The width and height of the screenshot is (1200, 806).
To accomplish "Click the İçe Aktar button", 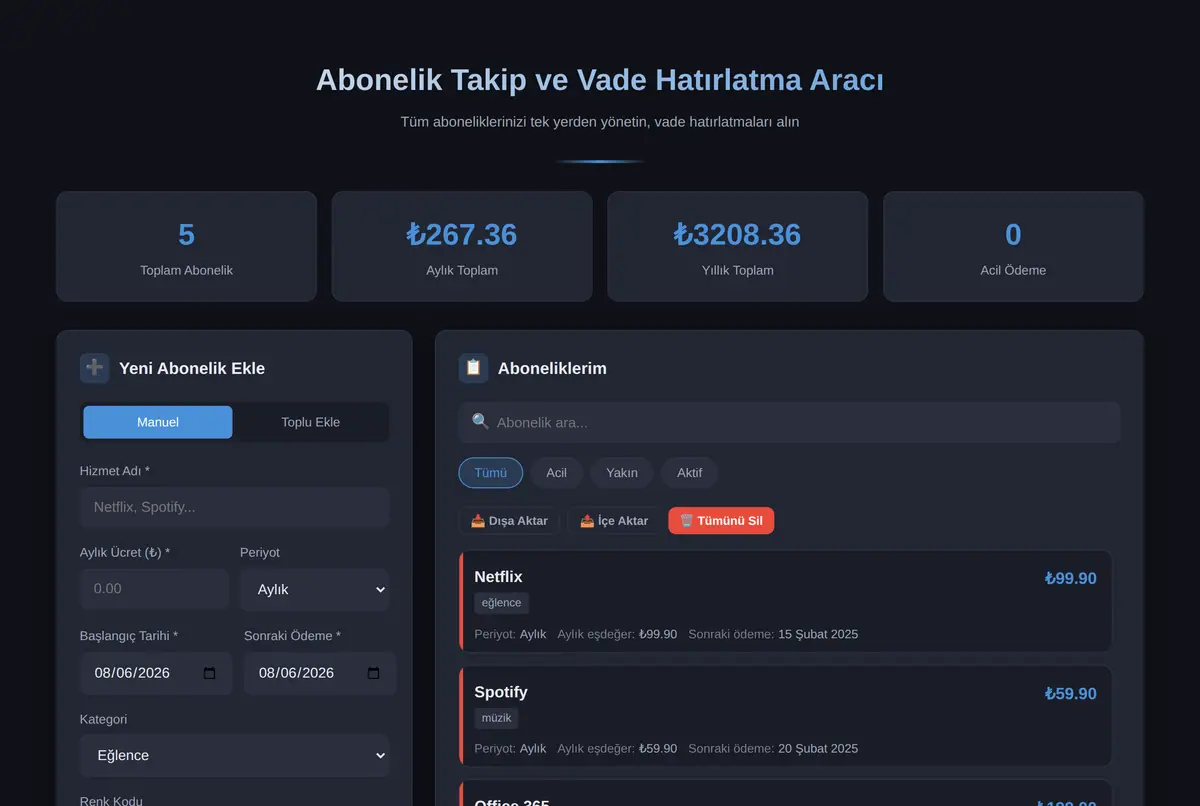I will click(614, 521).
